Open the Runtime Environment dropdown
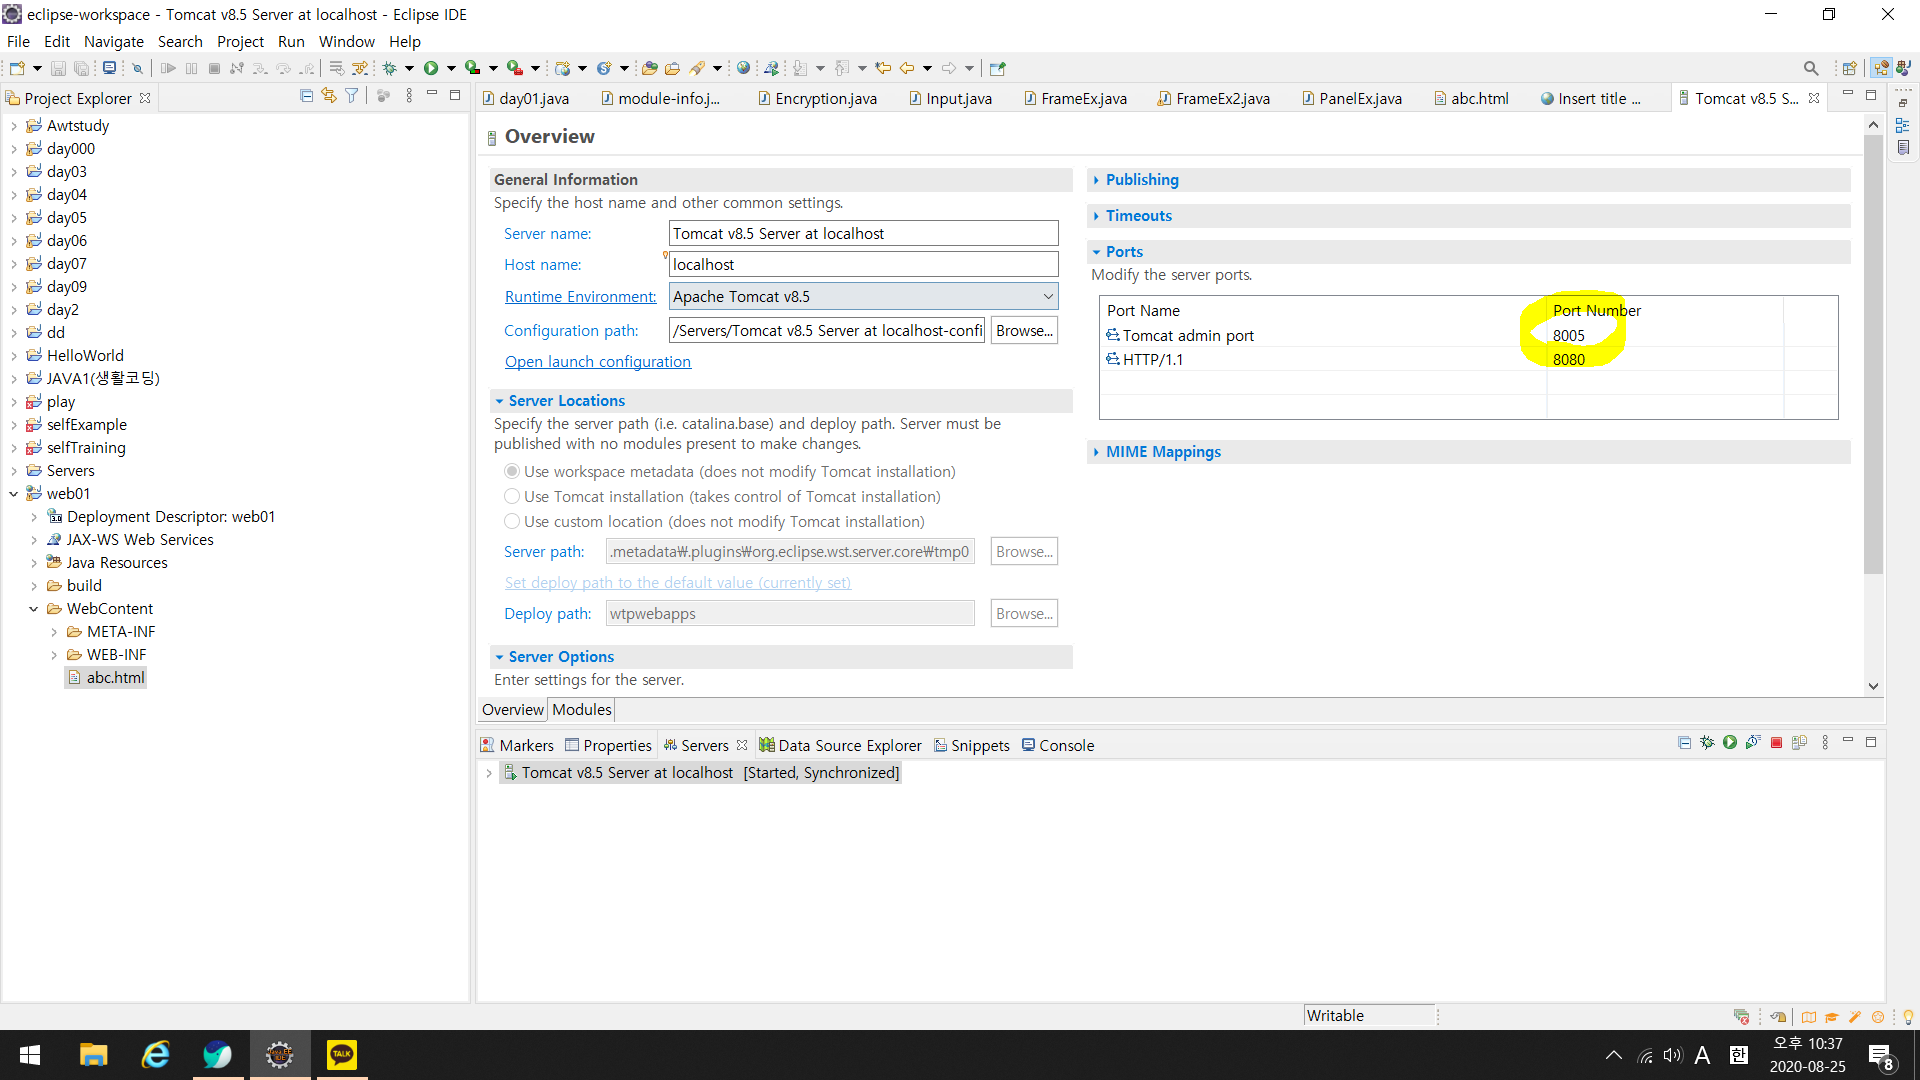Image resolution: width=1920 pixels, height=1080 pixels. 1047,296
